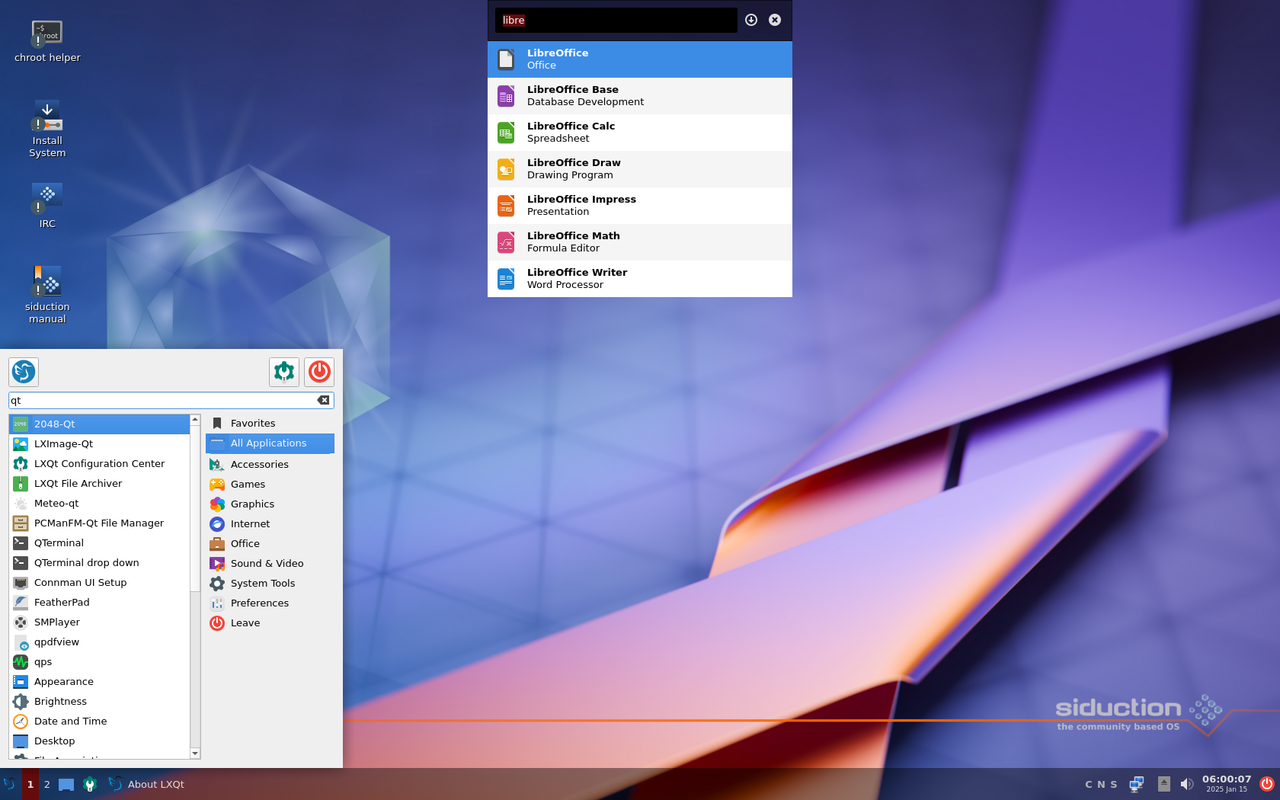This screenshot has width=1280, height=800.
Task: Select LibreOffice Base in the runner results
Action: pyautogui.click(x=640, y=96)
